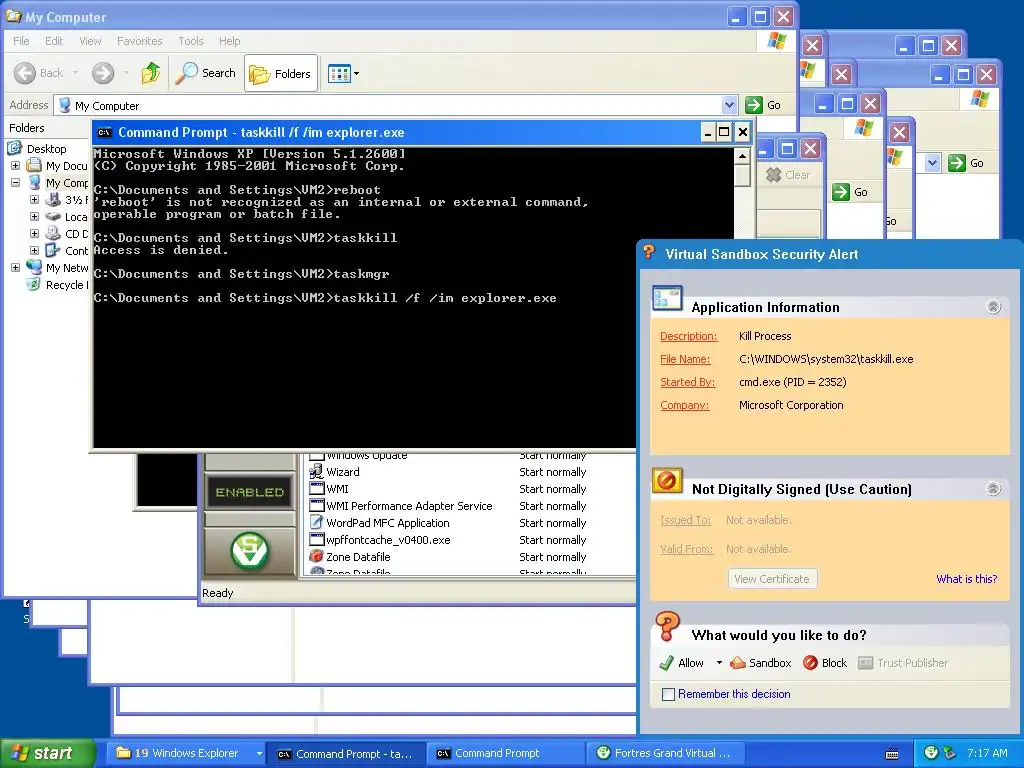Open the Edit menu in My Computer
Image resolution: width=1024 pixels, height=768 pixels.
[x=54, y=41]
